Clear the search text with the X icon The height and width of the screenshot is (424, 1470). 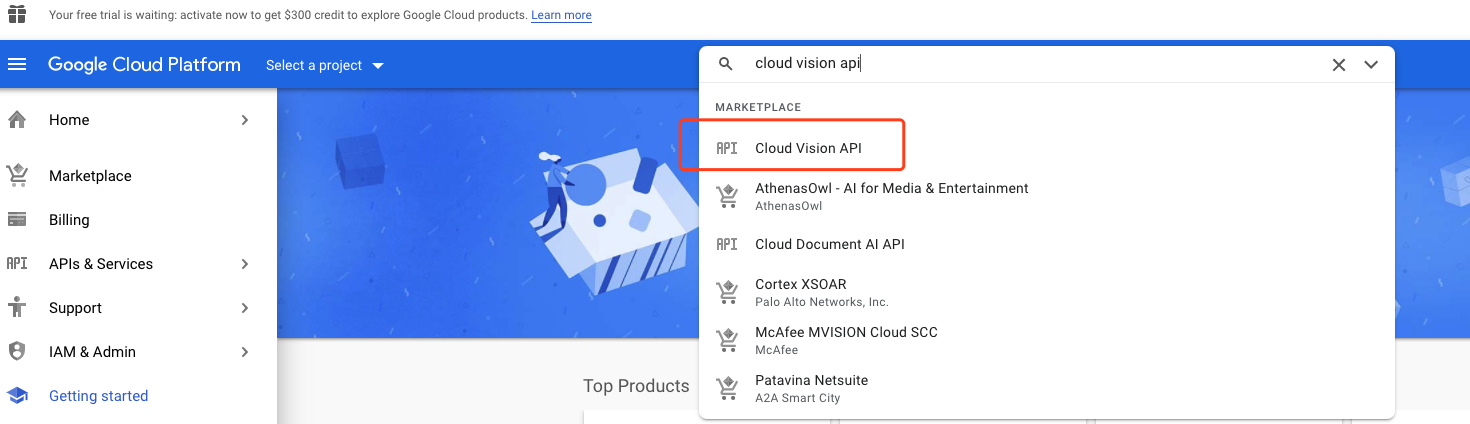[x=1339, y=65]
